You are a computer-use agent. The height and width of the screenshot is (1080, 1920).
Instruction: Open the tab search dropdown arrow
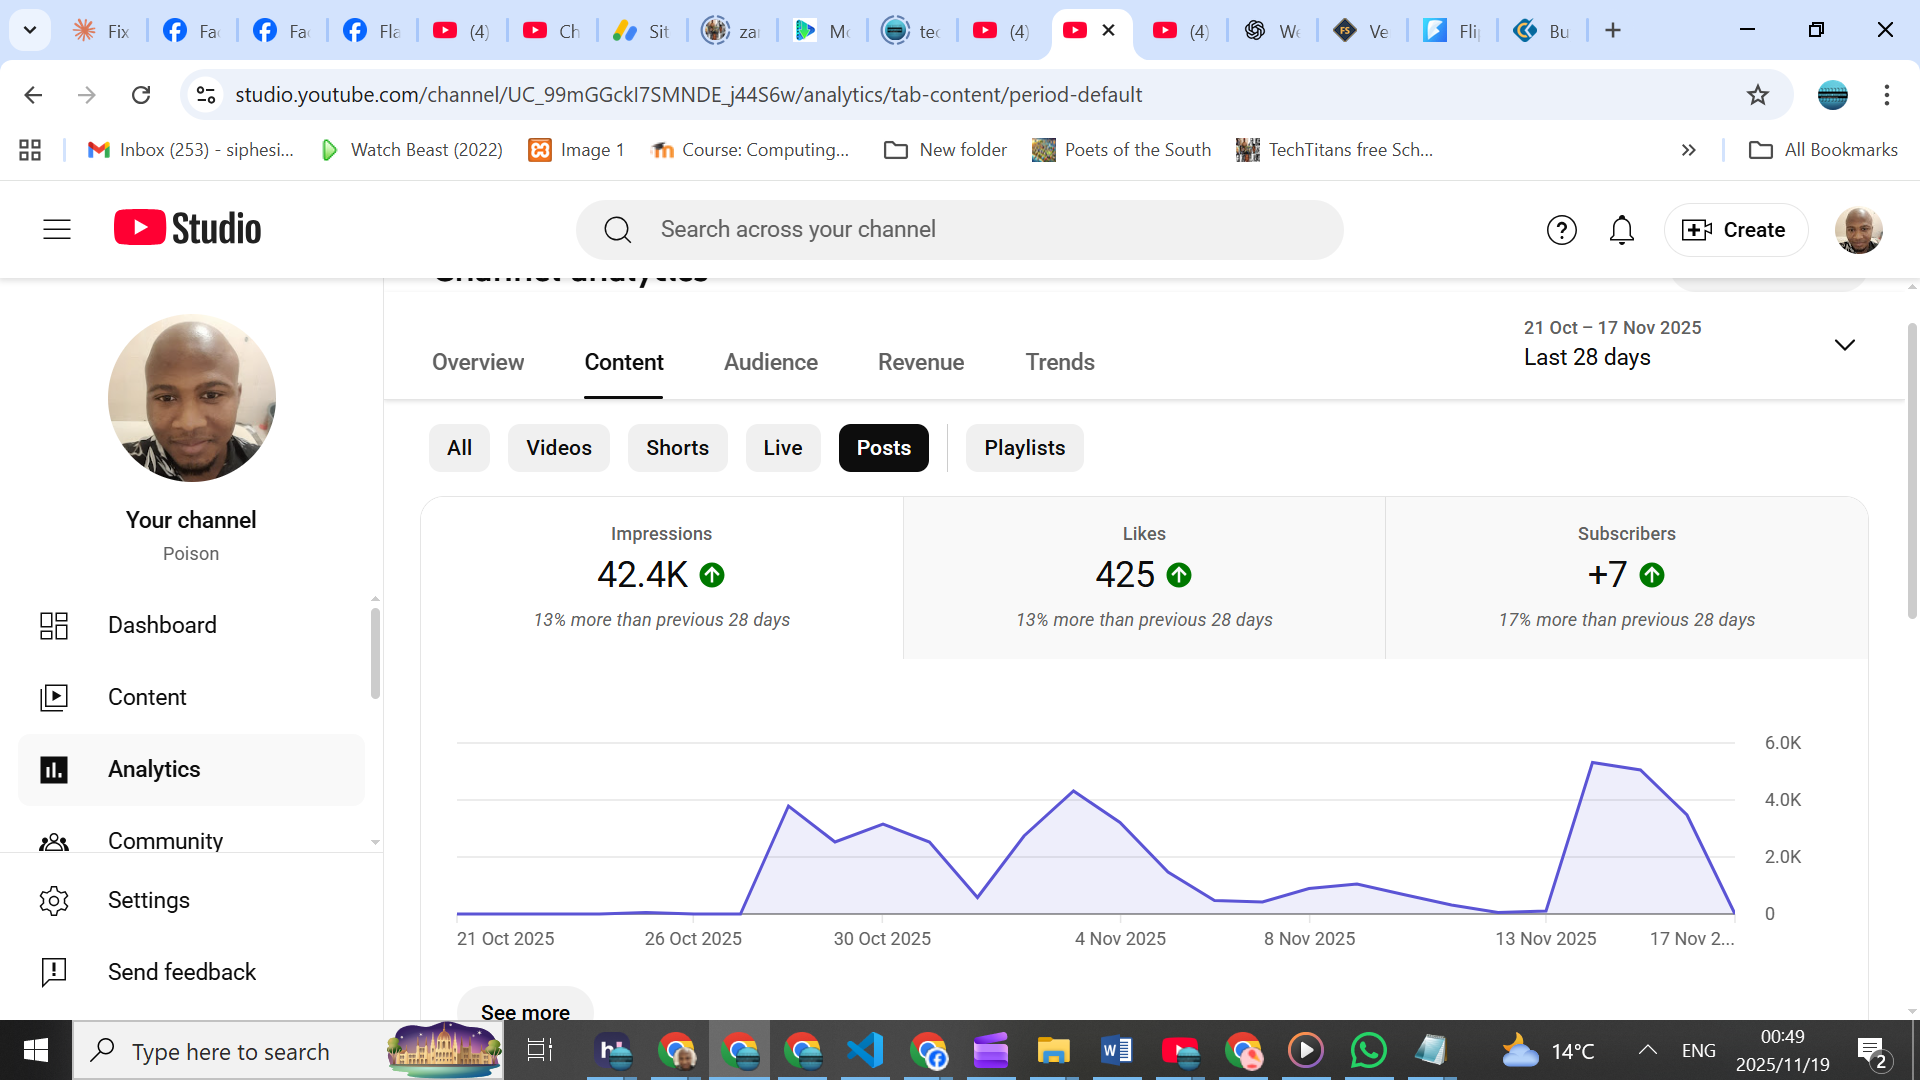[30, 30]
